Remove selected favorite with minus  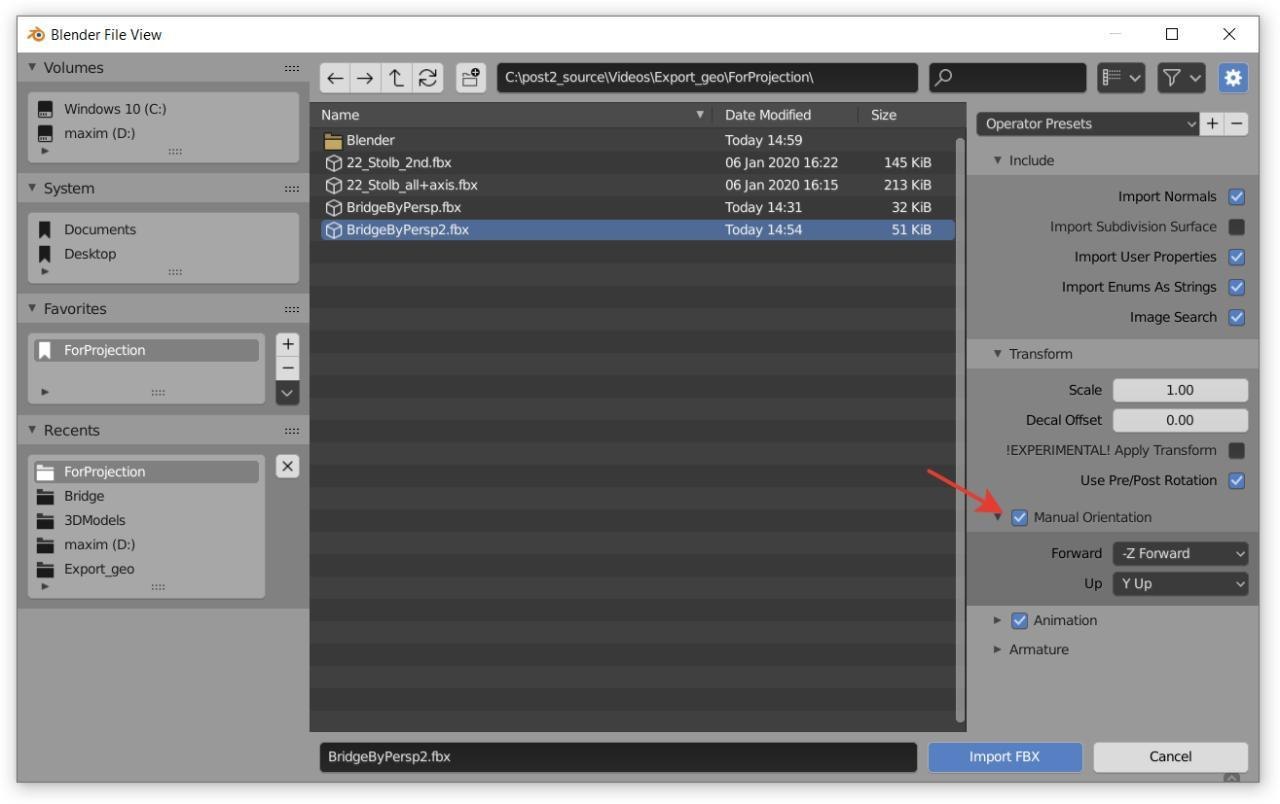tap(287, 368)
